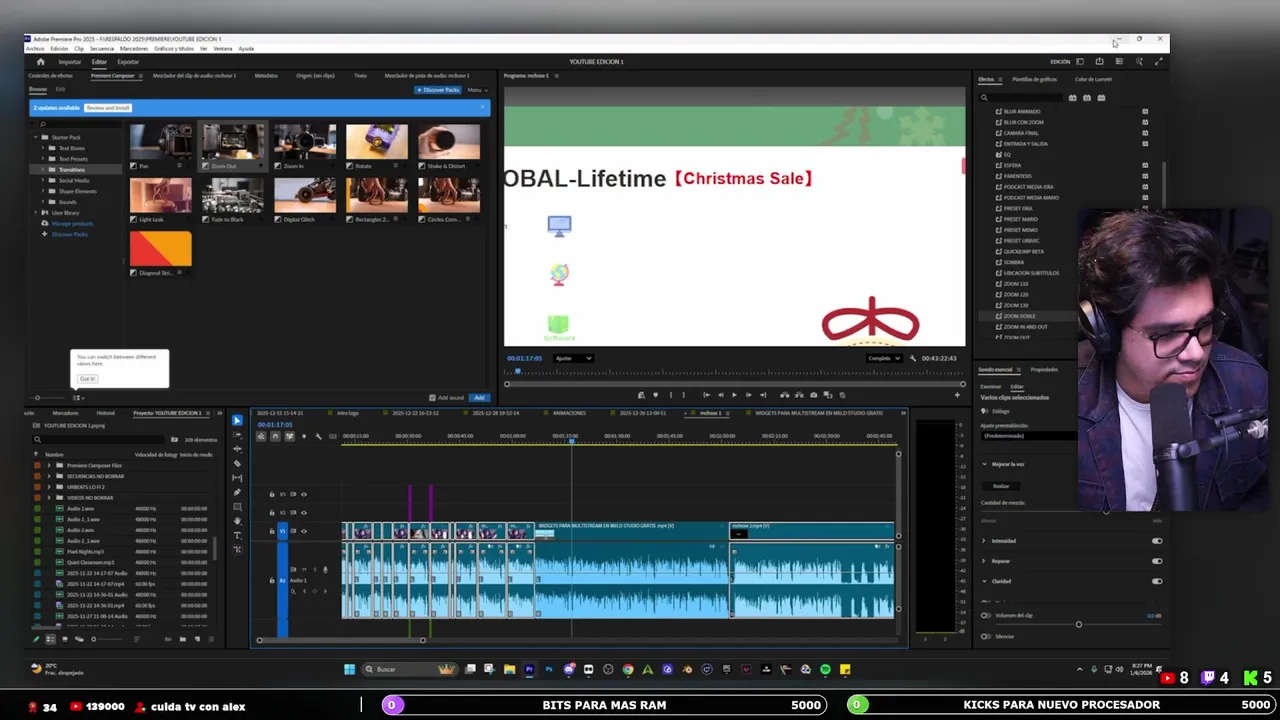Viewport: 1280px width, 720px height.
Task: Switch to the Propiedades tab
Action: click(1044, 369)
